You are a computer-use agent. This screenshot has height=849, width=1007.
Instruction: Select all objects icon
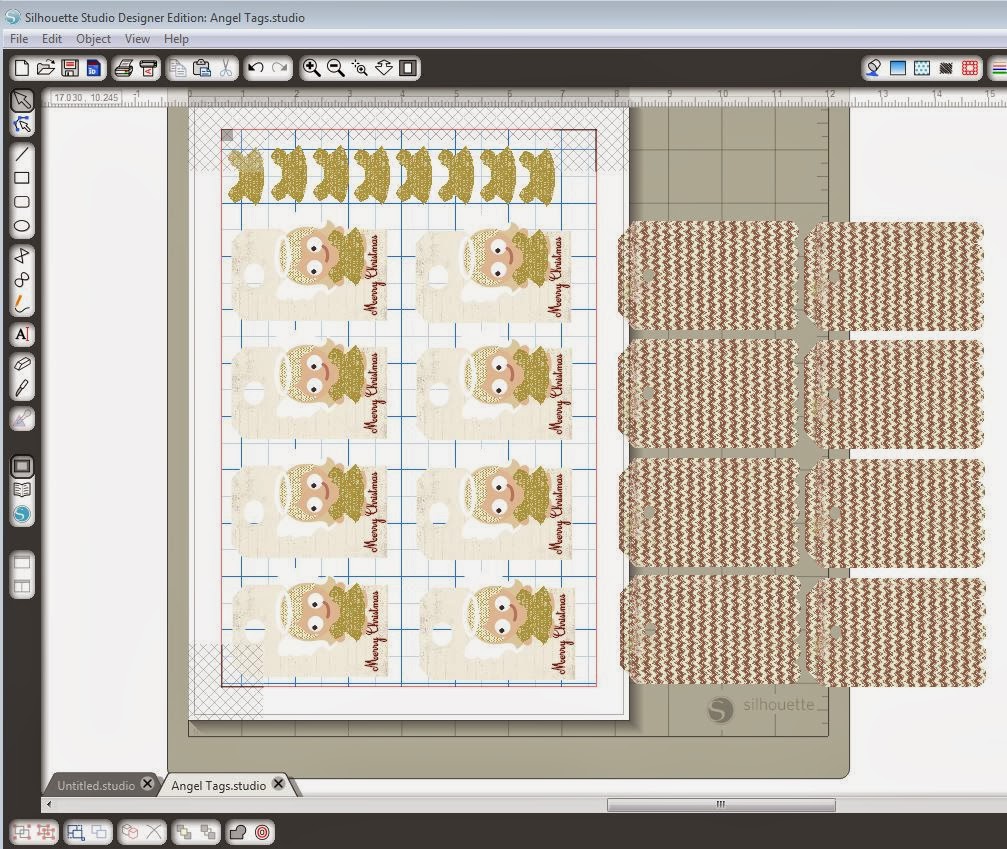(76, 832)
